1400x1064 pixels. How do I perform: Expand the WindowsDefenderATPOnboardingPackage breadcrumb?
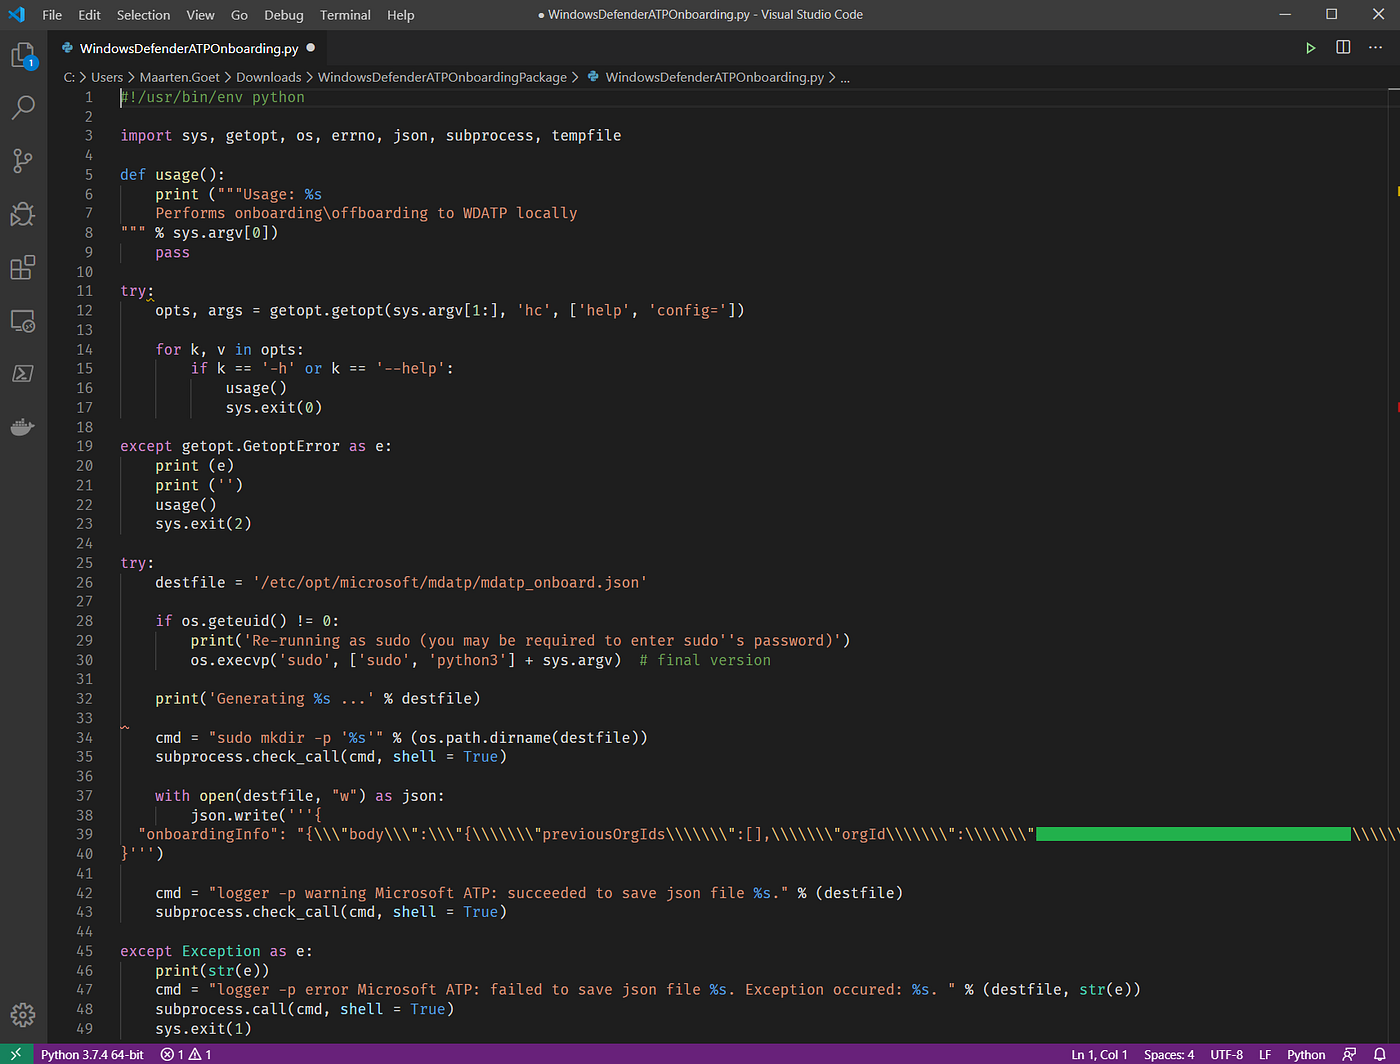(x=442, y=77)
